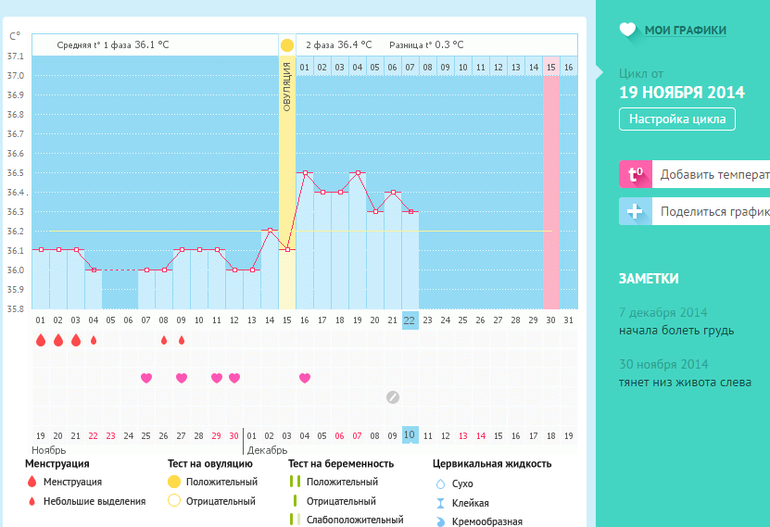Open the Настройка цикла button

coord(677,119)
